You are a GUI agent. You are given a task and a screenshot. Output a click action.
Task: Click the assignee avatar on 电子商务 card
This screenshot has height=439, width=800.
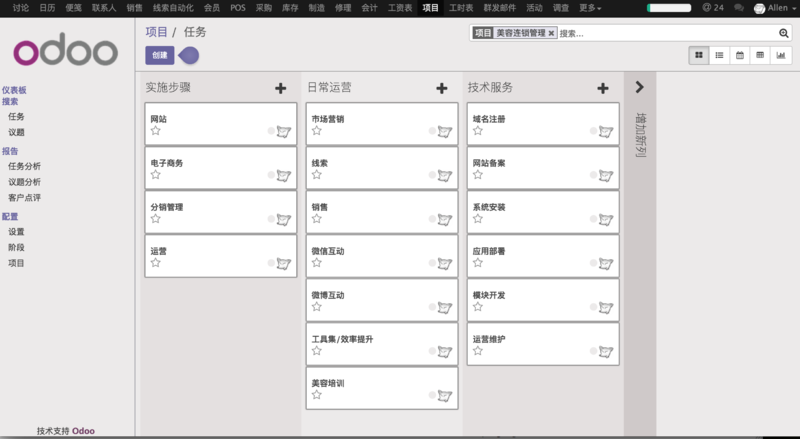[x=284, y=176]
